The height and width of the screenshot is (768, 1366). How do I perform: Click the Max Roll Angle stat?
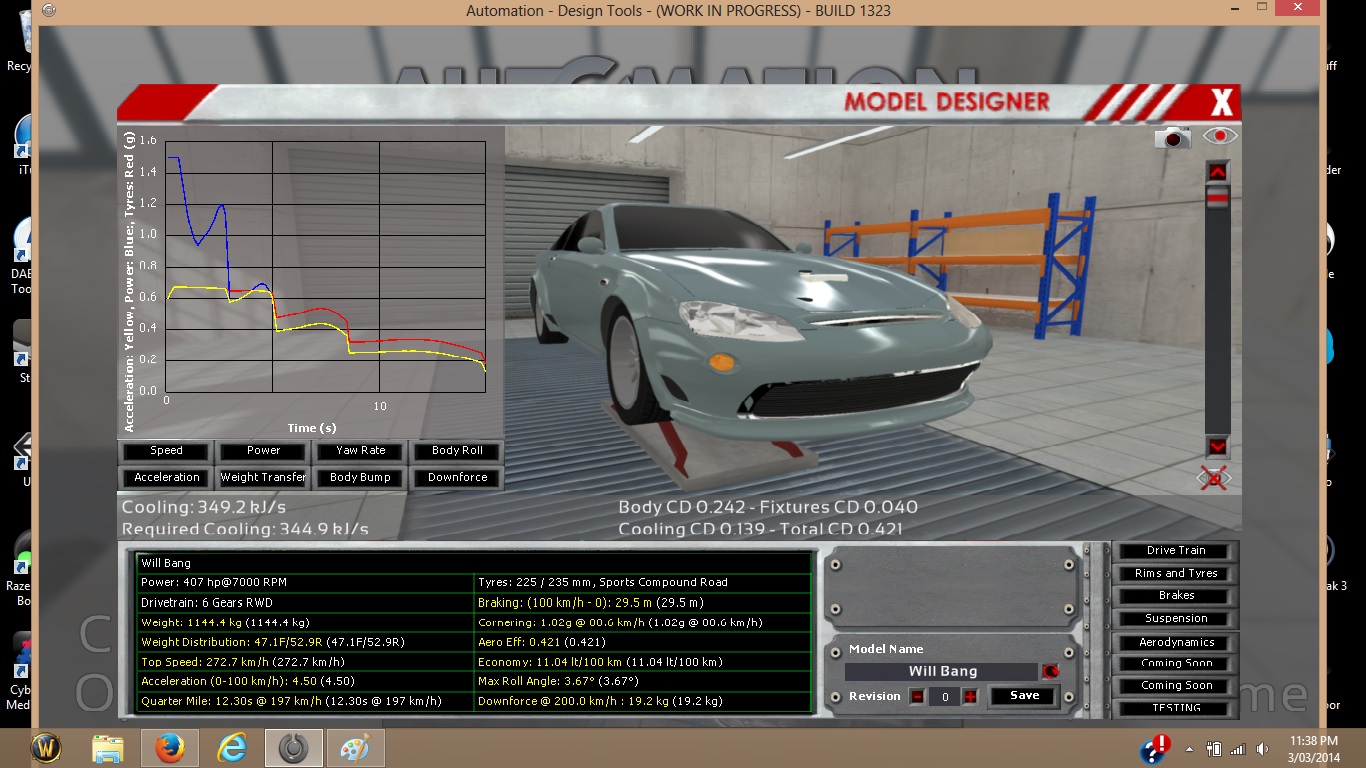point(643,682)
